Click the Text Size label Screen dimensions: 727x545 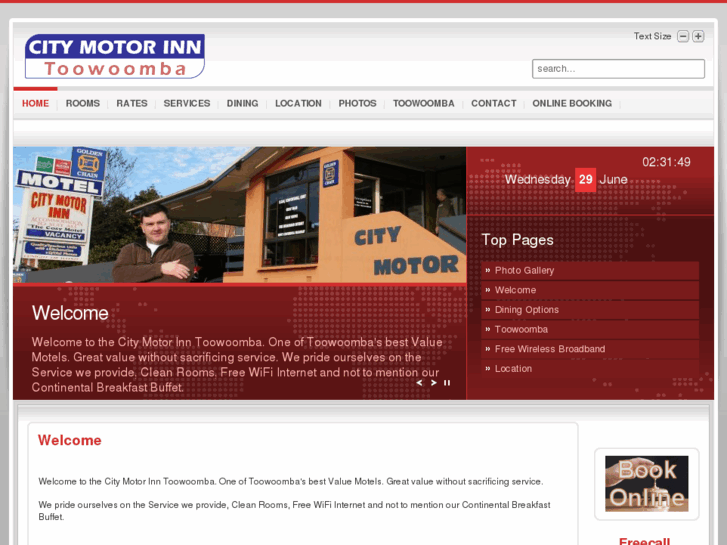point(652,36)
